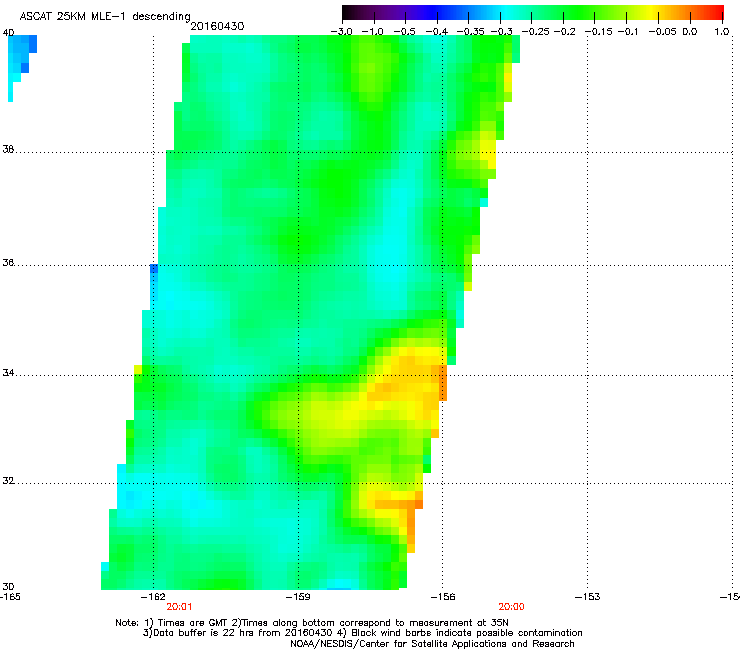The width and height of the screenshot is (740, 650).
Task: Click the longitude axis label -159
Action: 298,597
